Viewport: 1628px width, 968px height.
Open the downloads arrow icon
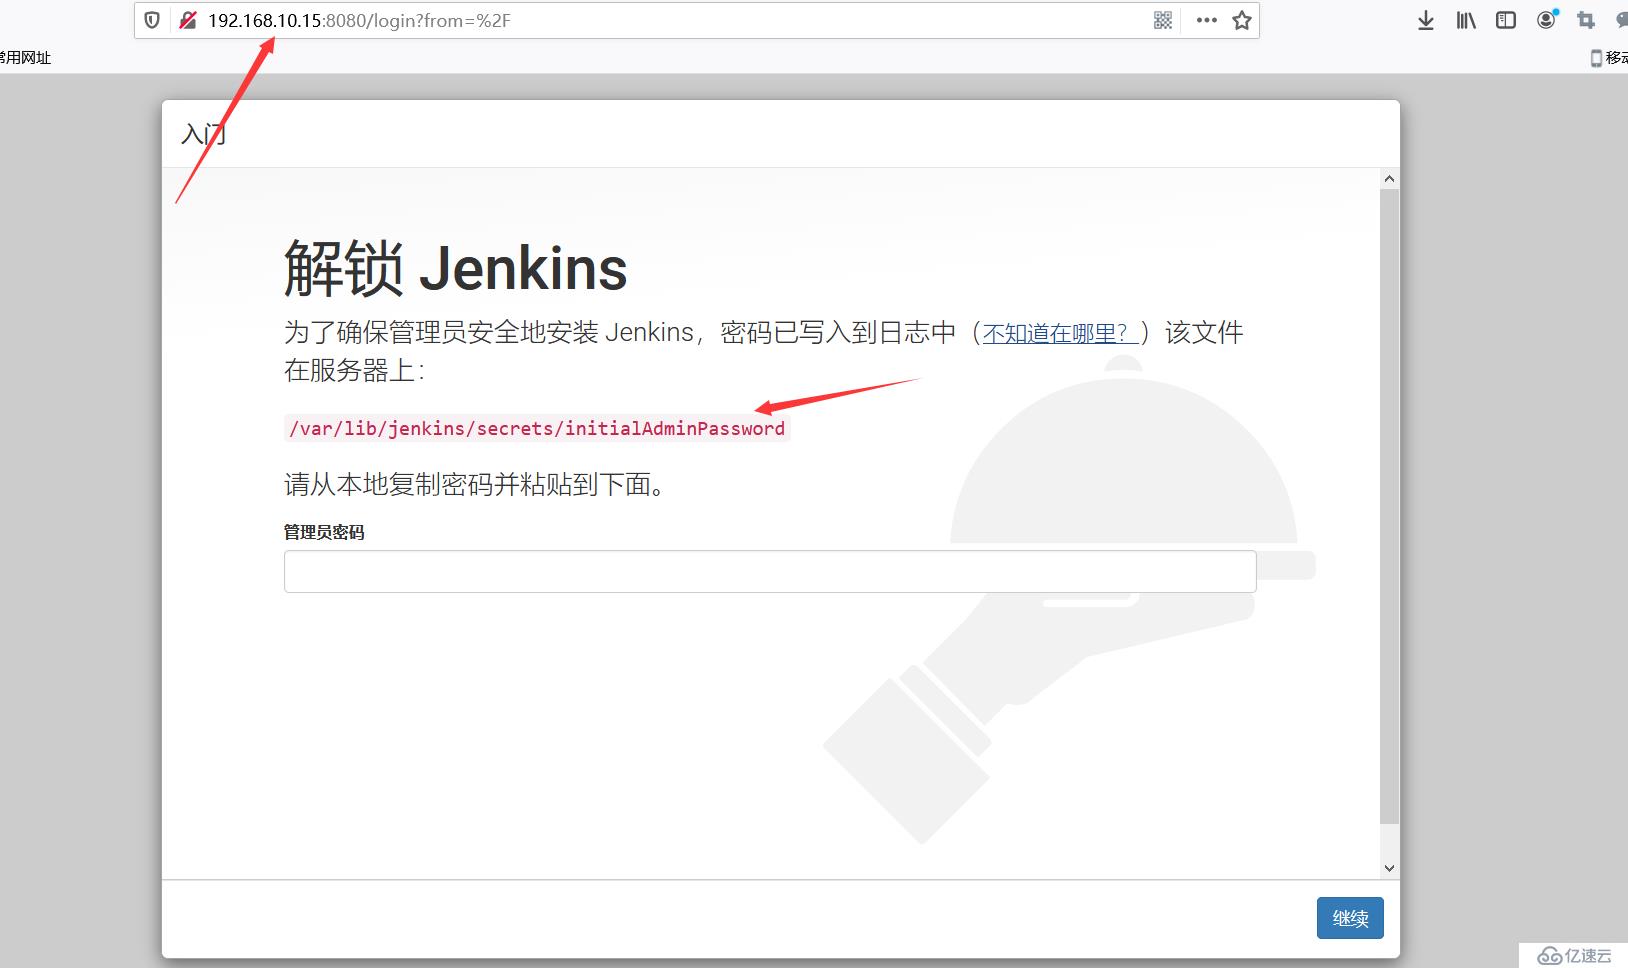1426,20
